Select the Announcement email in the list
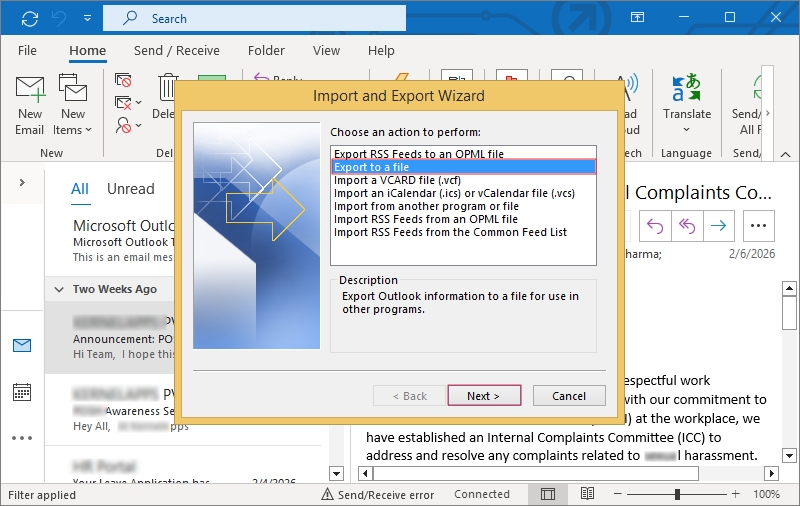This screenshot has width=800, height=506. (x=110, y=337)
